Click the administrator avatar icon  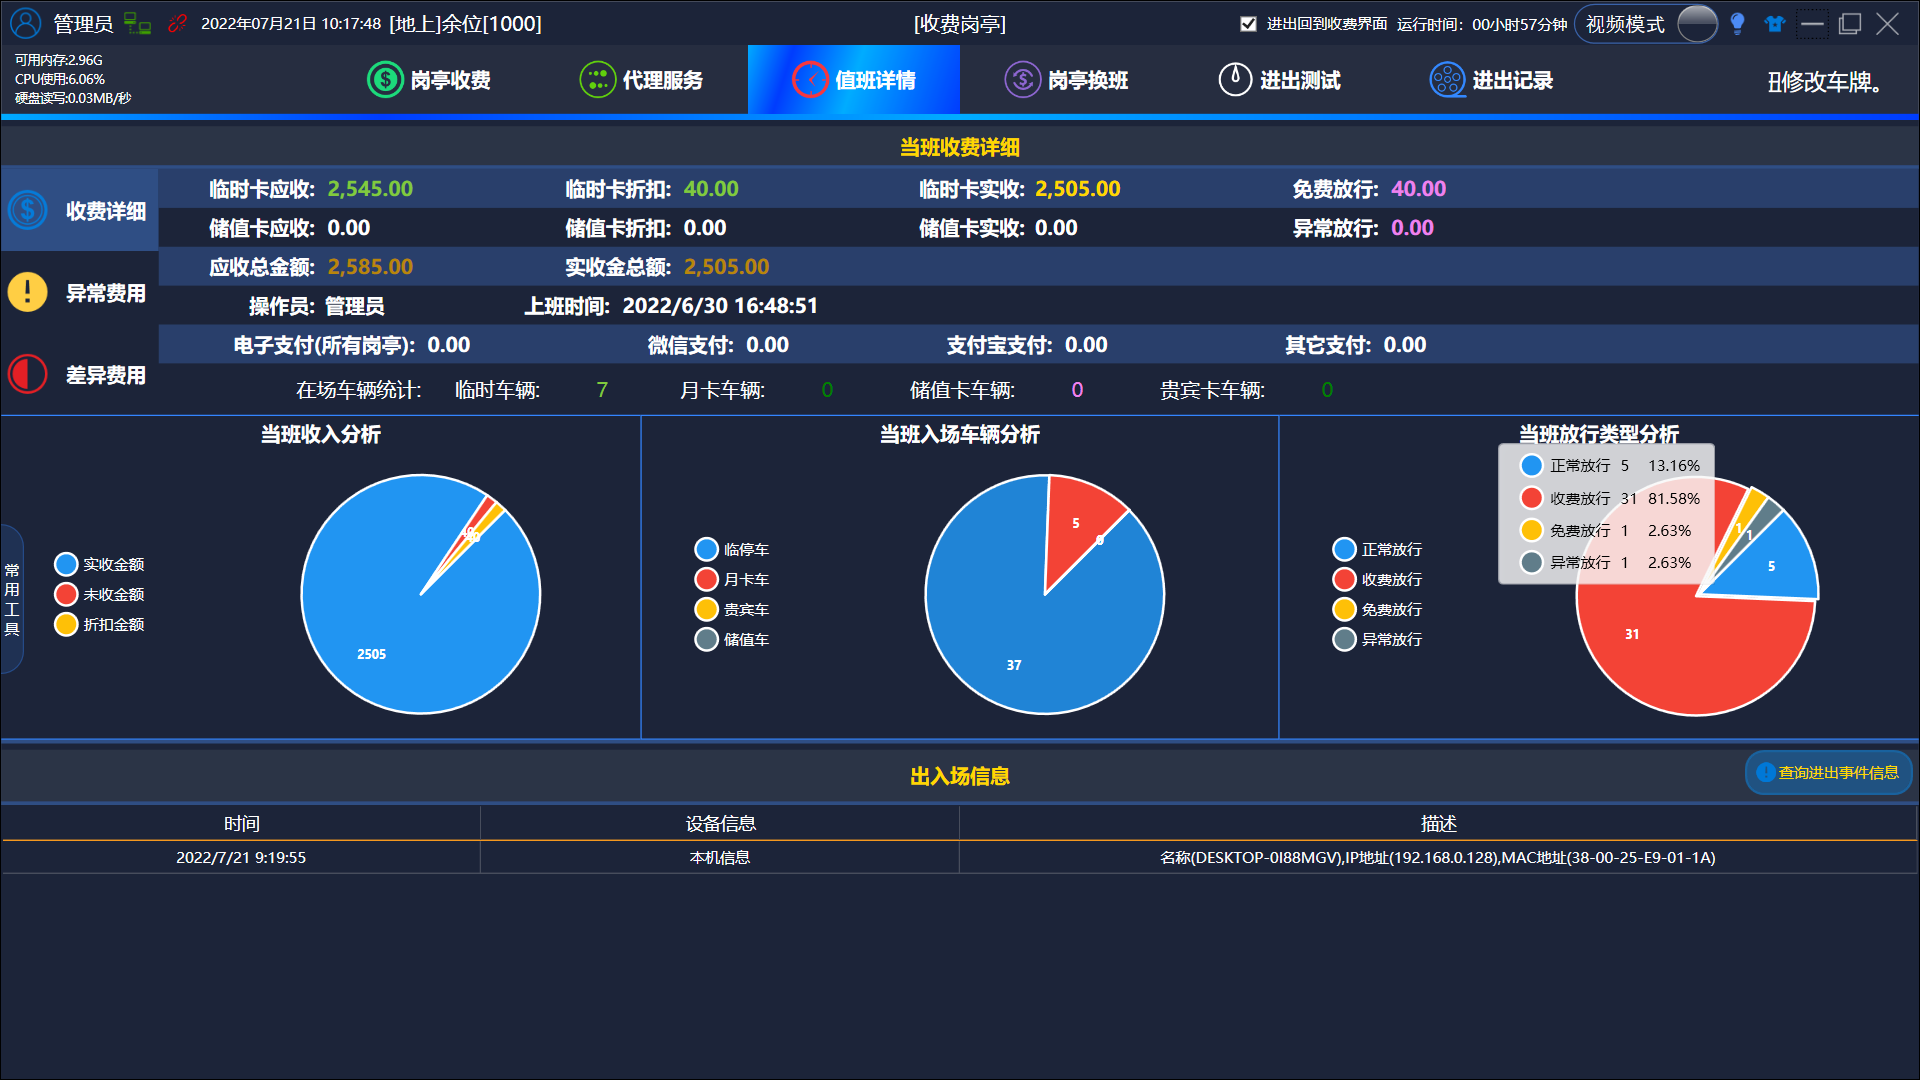tap(26, 23)
